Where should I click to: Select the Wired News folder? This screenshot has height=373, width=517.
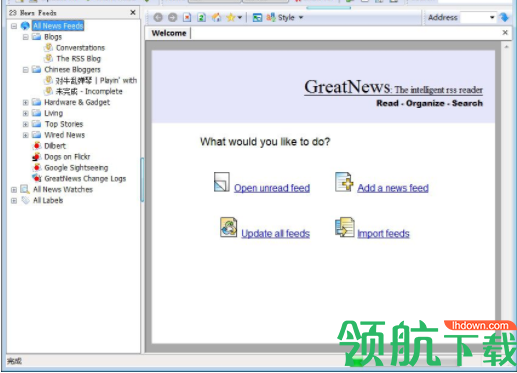[64, 135]
